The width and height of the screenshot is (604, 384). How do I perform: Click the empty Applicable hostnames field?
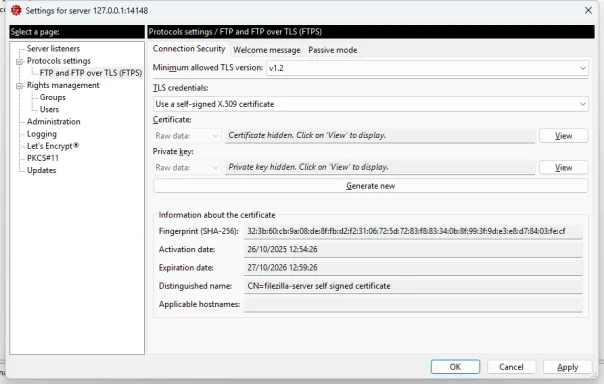click(x=413, y=304)
